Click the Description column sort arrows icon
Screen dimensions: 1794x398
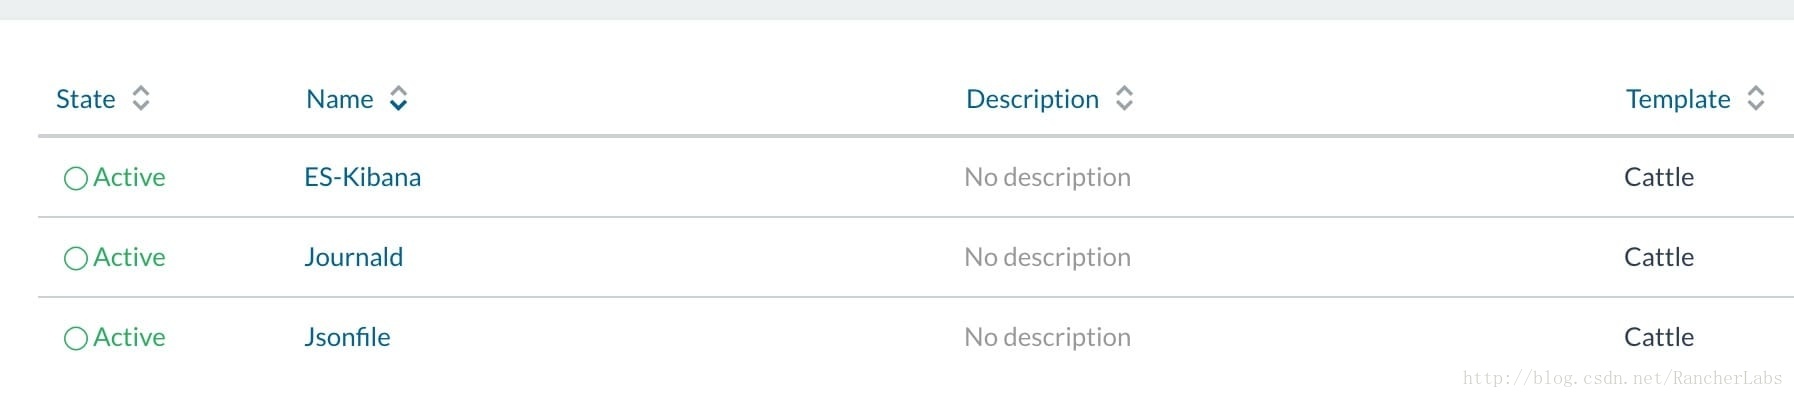point(1124,98)
